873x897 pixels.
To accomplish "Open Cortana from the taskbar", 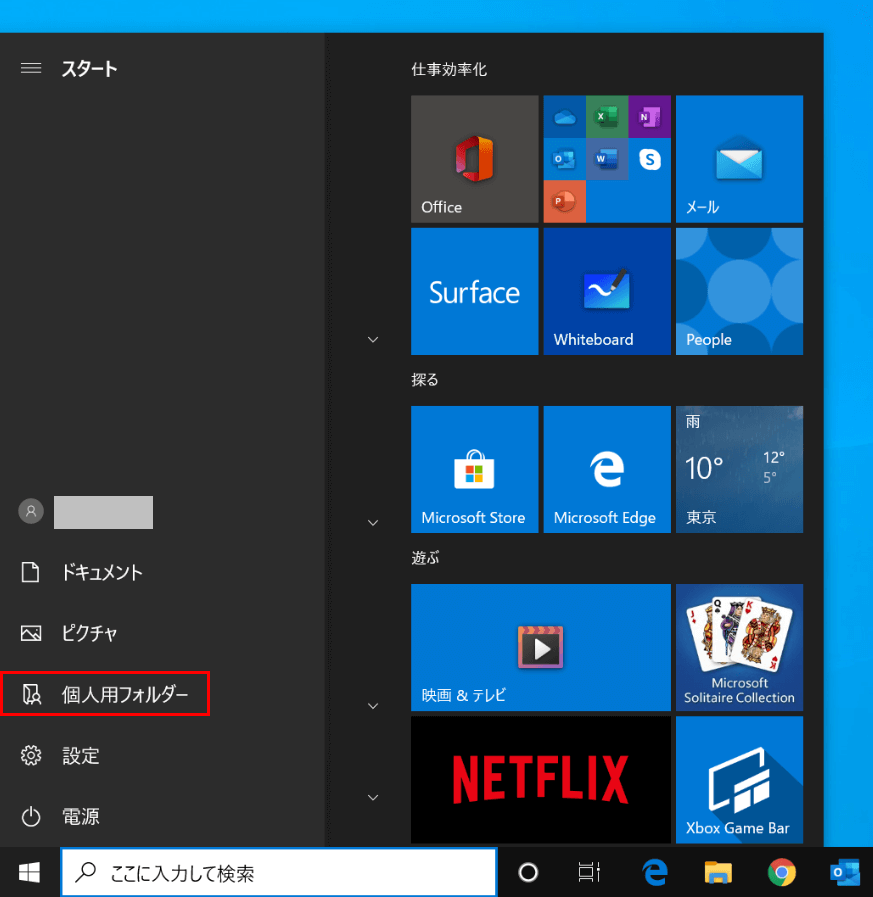I will (x=528, y=872).
